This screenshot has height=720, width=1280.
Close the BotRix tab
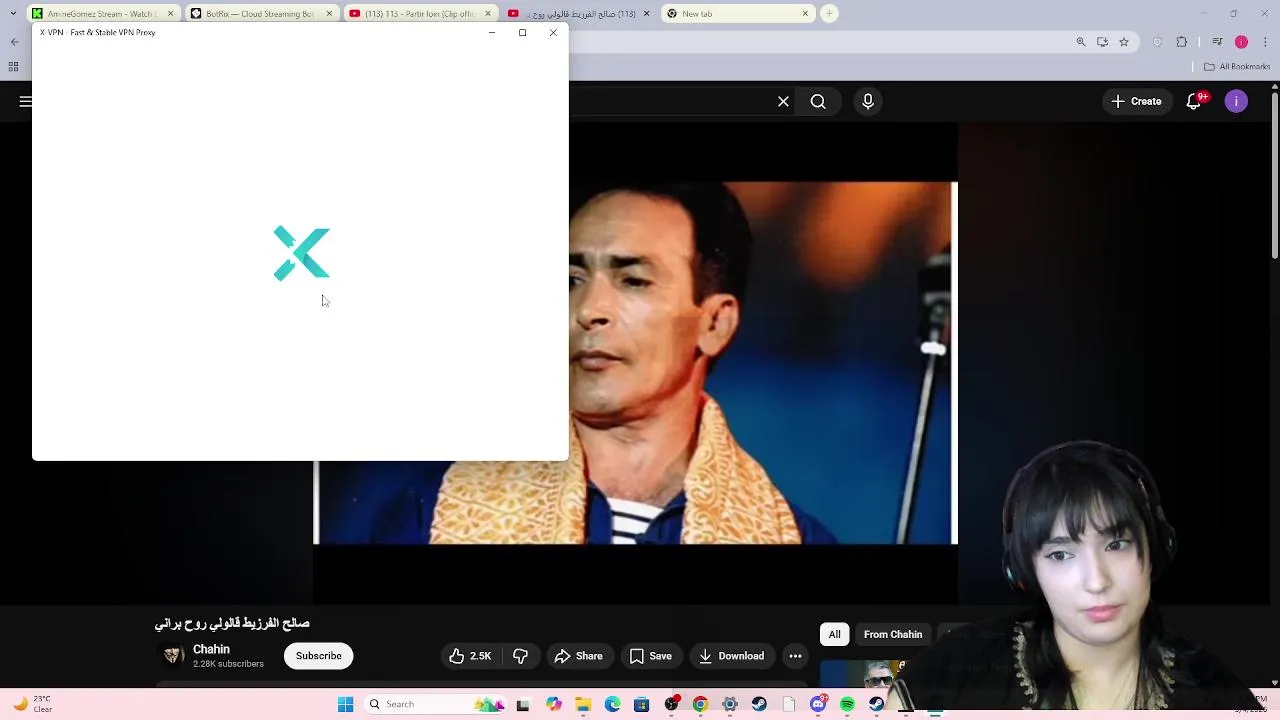click(x=328, y=14)
